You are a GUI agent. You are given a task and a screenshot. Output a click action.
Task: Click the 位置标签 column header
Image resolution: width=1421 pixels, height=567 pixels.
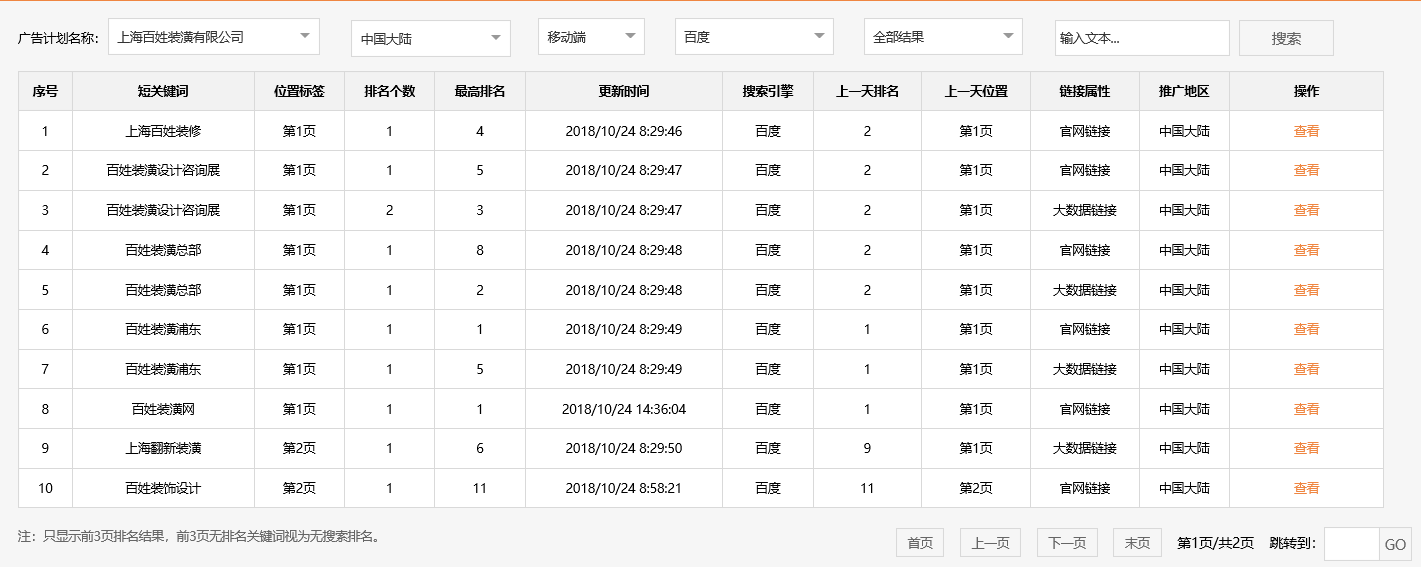tap(299, 91)
